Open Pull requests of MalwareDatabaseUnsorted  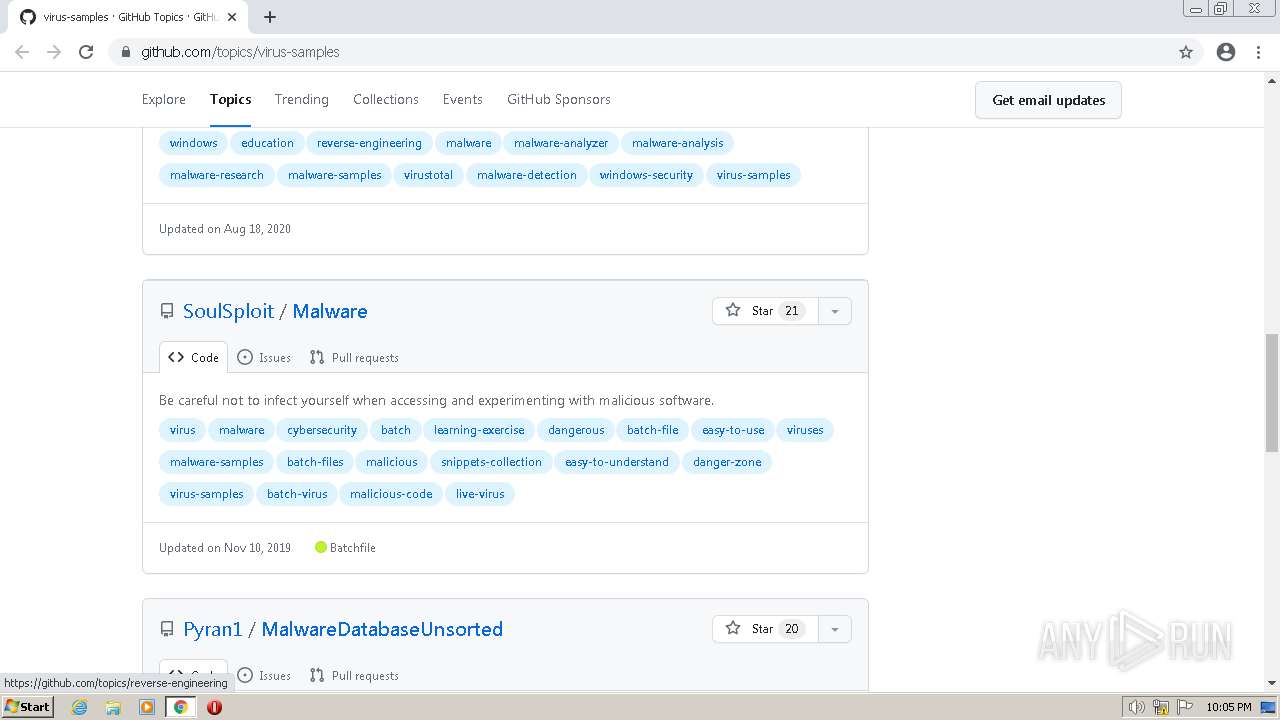354,675
